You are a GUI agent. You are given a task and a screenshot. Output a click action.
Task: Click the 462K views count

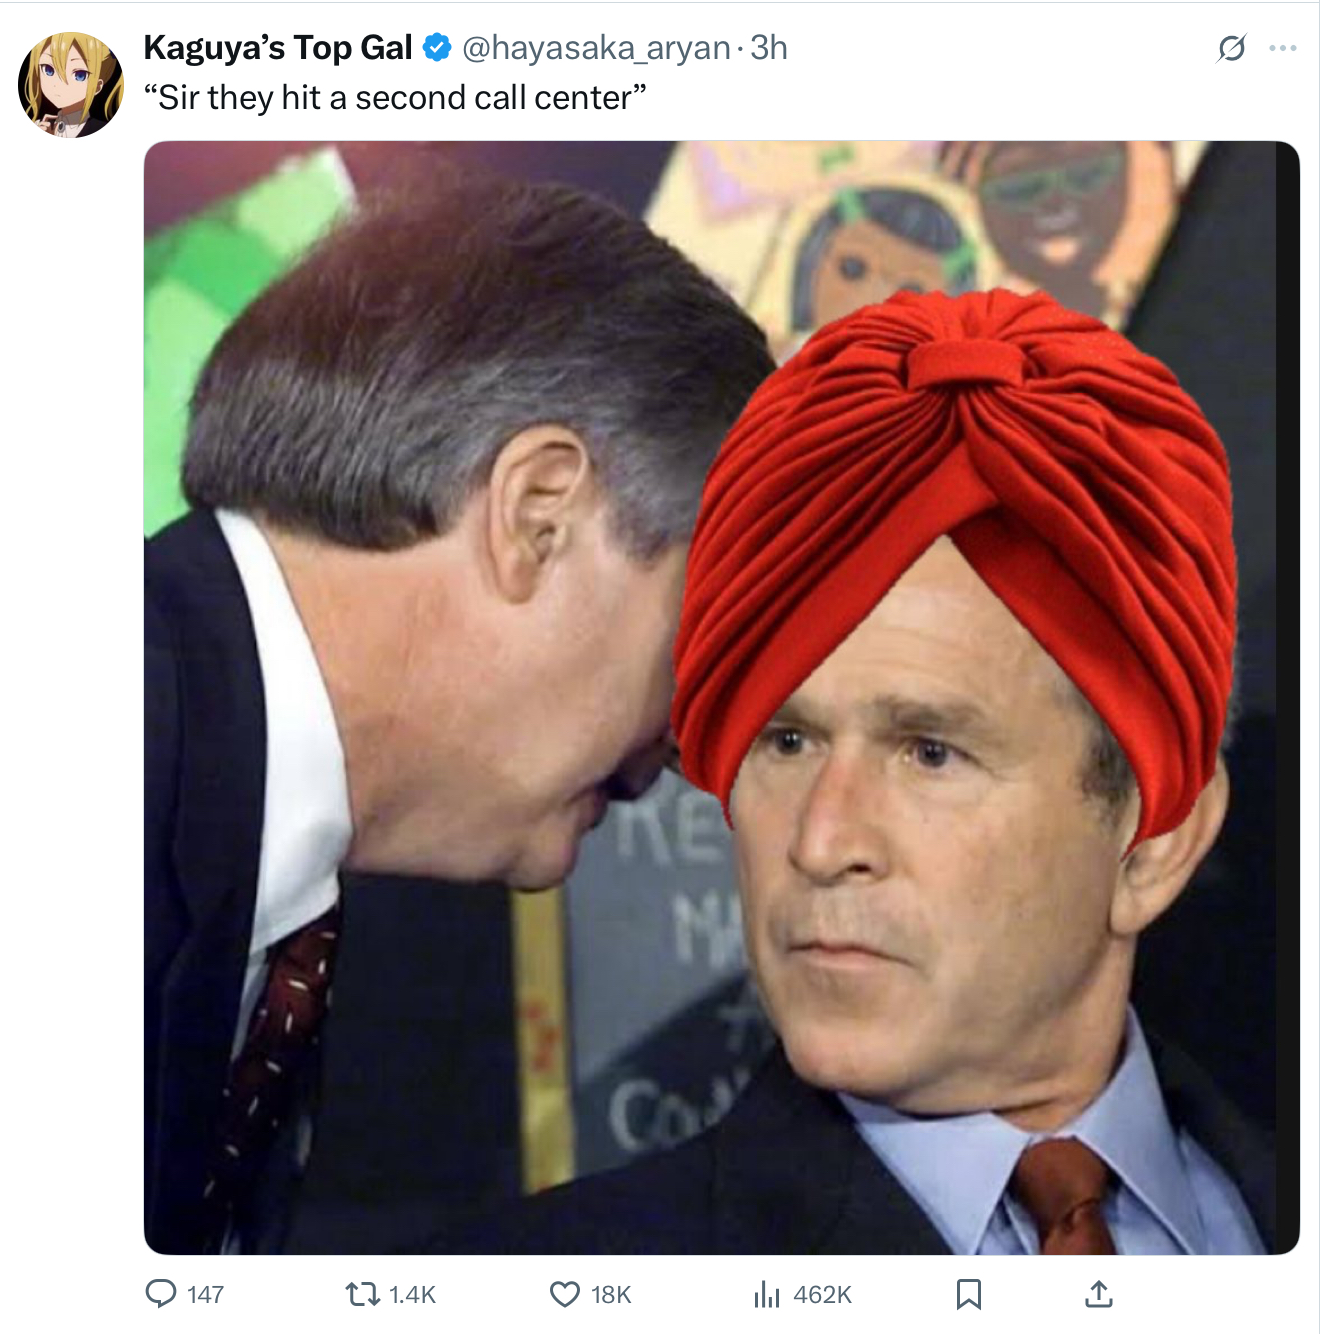point(822,1295)
